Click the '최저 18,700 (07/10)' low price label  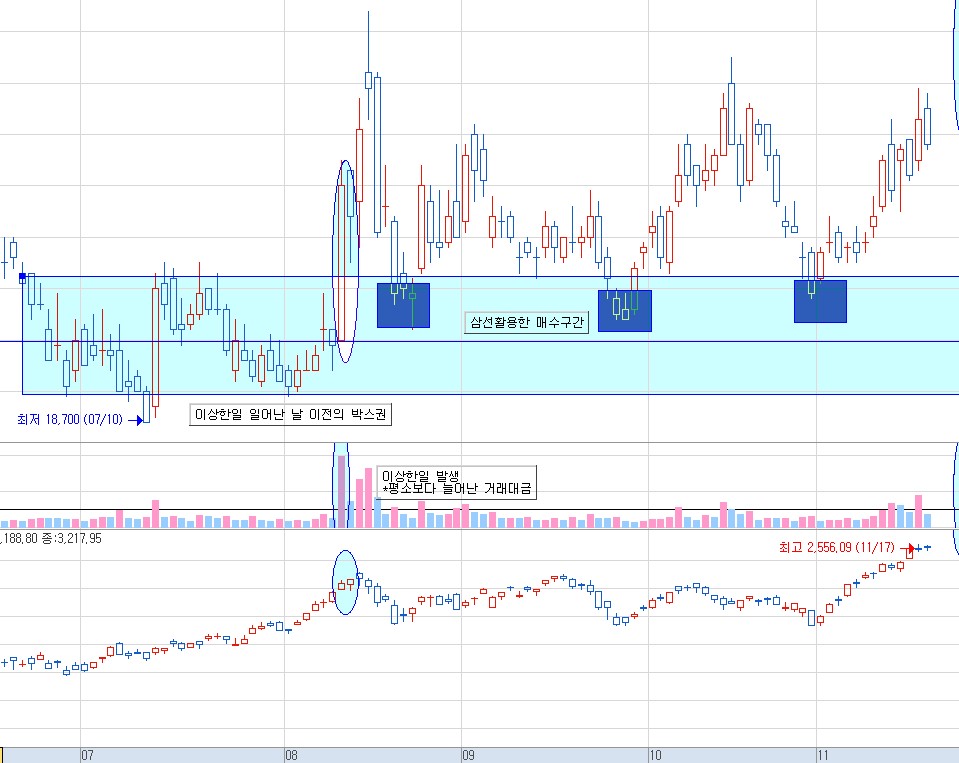tap(70, 419)
